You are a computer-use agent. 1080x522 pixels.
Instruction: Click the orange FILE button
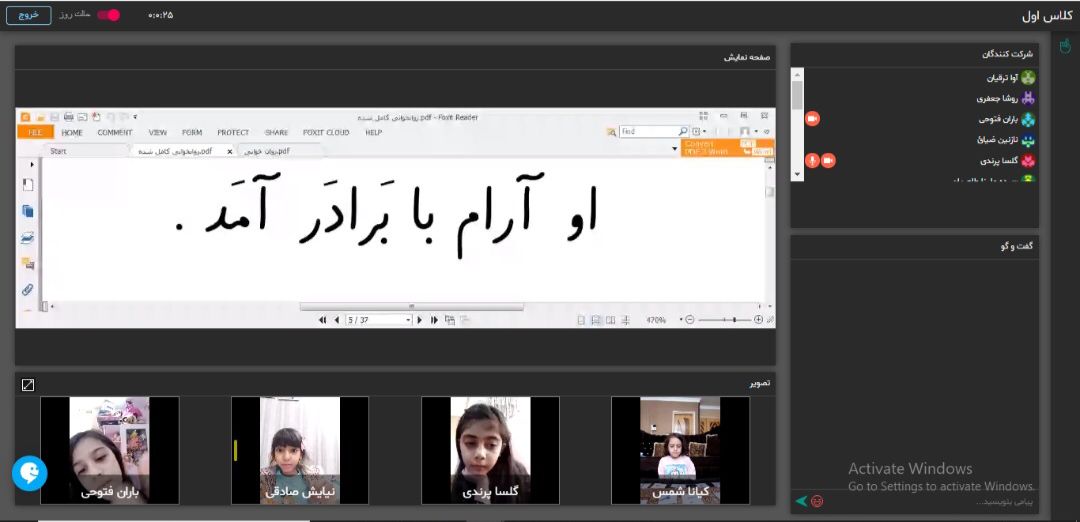click(x=35, y=132)
